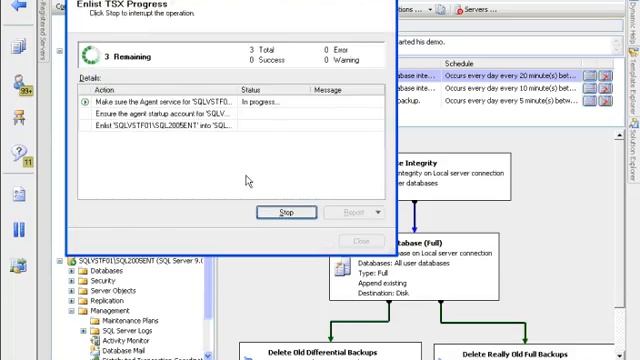This screenshot has width=640, height=360.
Task: Click the network computers icon in sidebar
Action: point(18,266)
